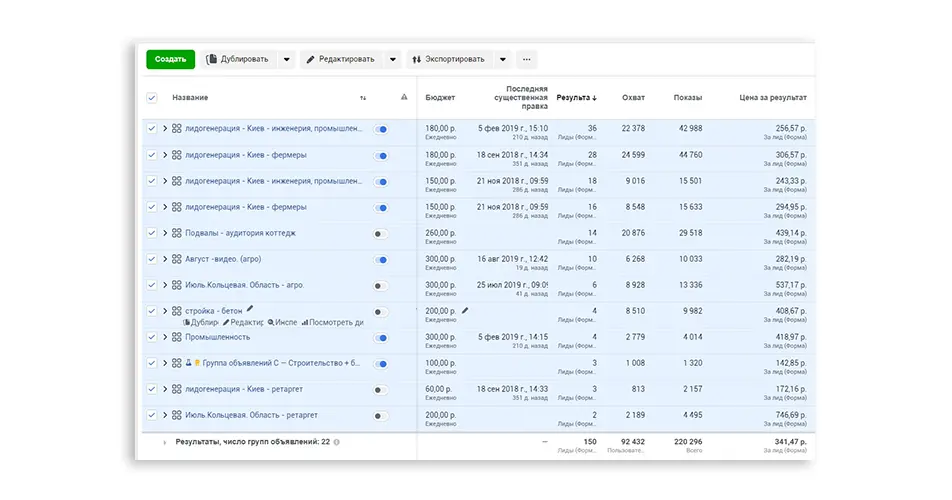The width and height of the screenshot is (952, 500).
Task: Open the Дублировать dropdown arrow
Action: (x=287, y=59)
